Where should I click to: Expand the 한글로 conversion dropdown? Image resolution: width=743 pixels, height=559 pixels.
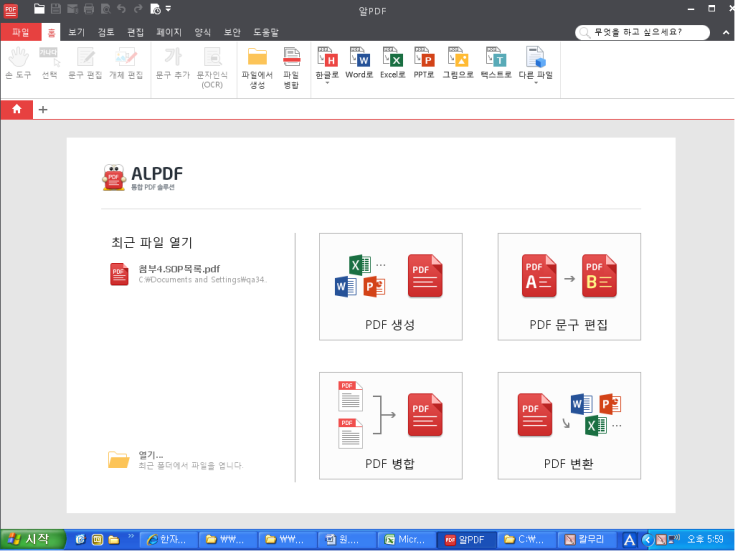point(326,84)
